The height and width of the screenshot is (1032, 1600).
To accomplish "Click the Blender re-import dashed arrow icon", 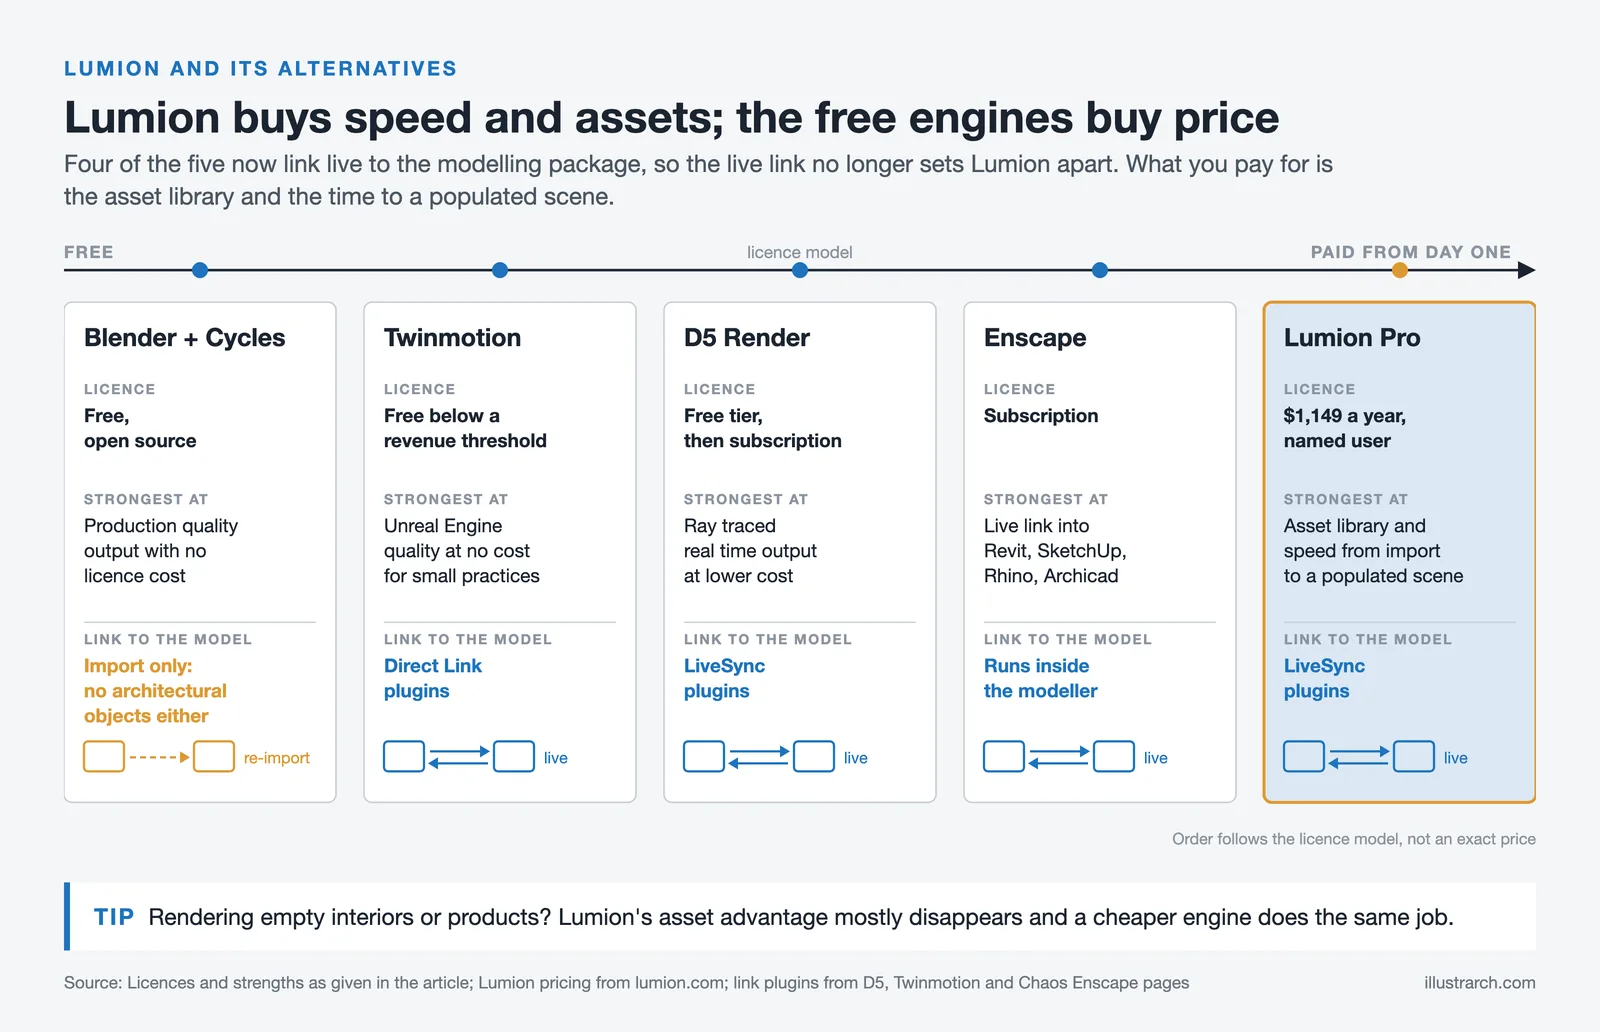I will pos(159,757).
